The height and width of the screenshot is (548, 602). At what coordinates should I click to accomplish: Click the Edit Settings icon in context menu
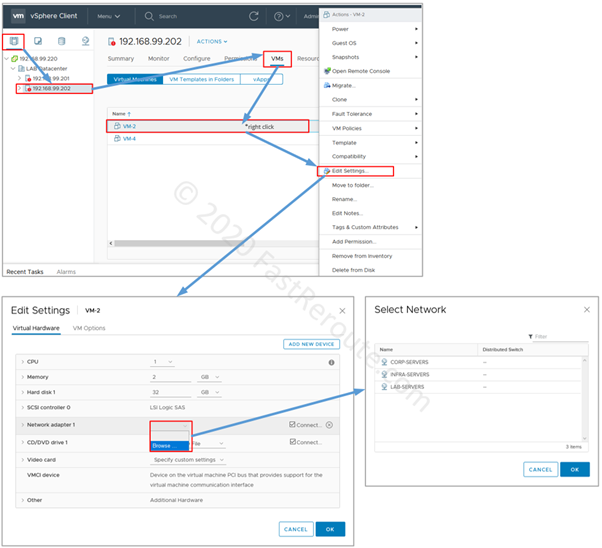point(327,171)
